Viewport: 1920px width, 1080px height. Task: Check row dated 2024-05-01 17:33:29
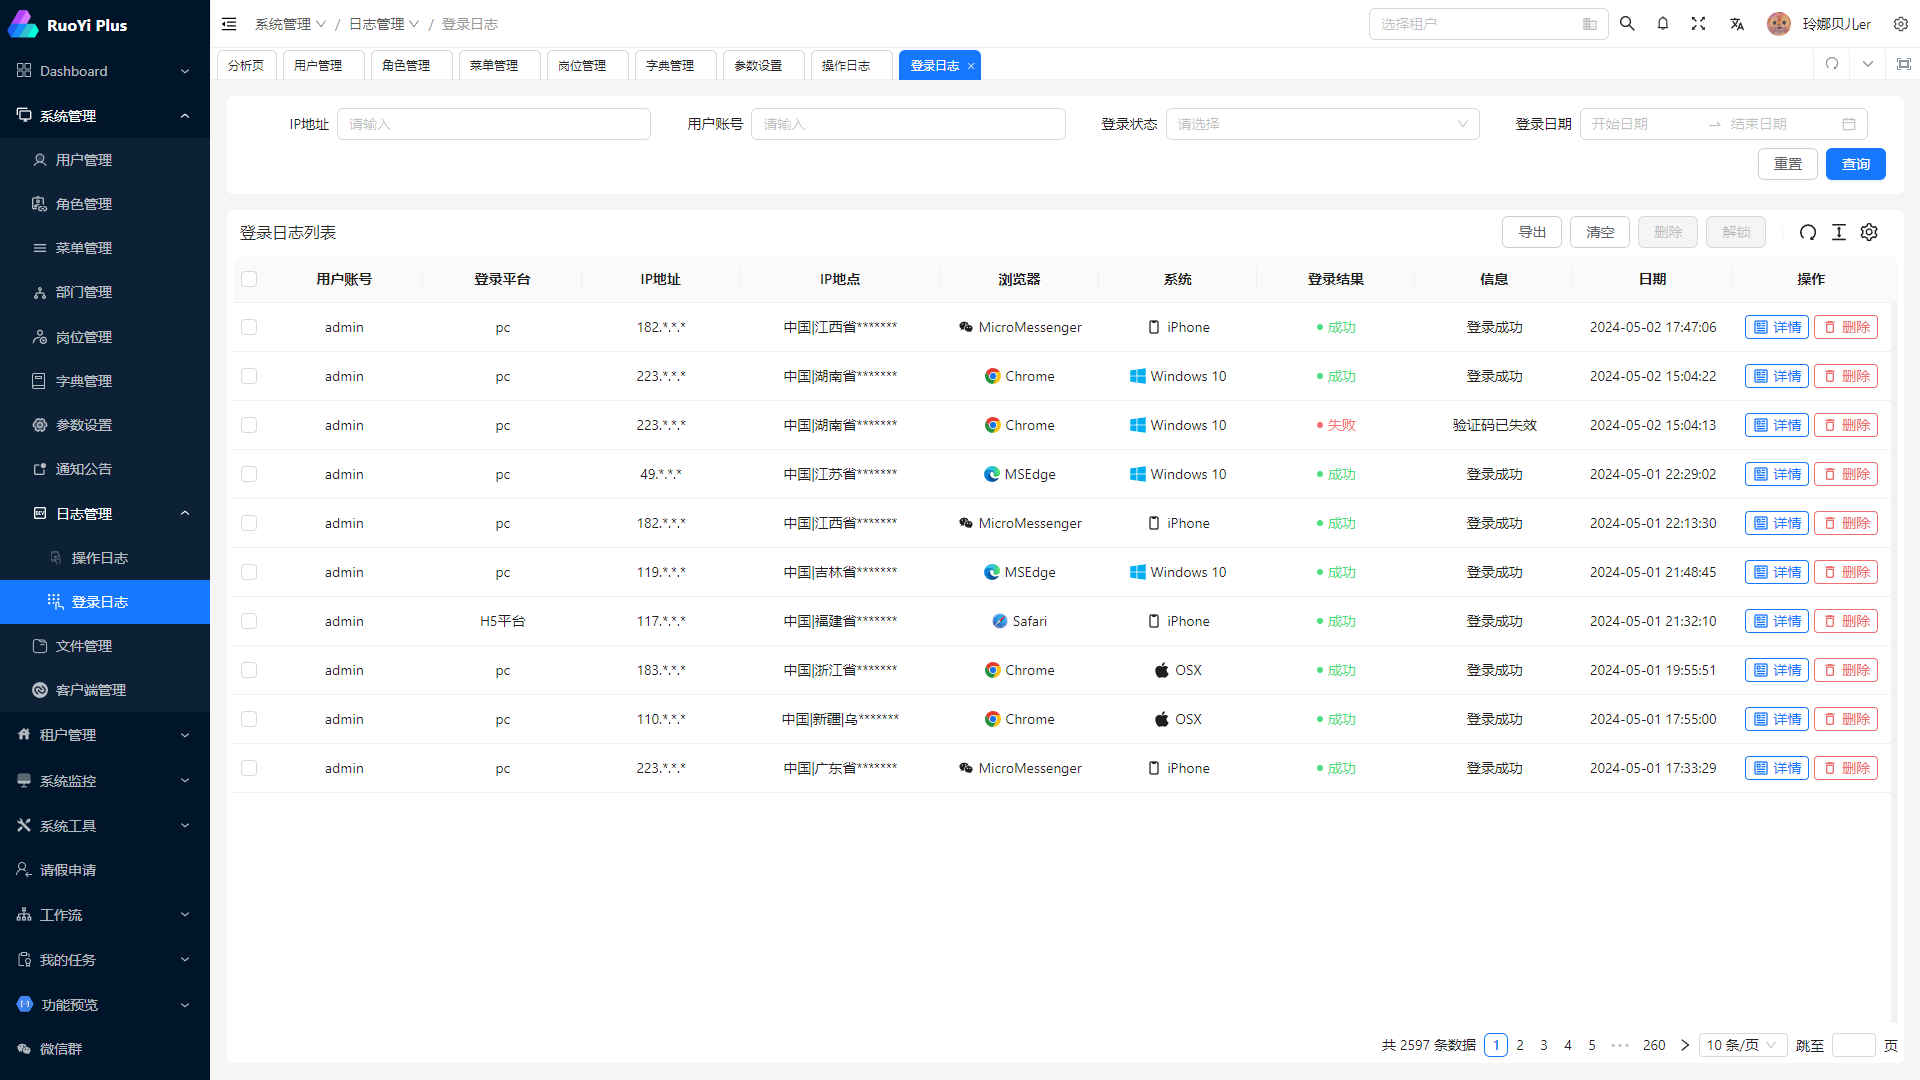point(249,768)
